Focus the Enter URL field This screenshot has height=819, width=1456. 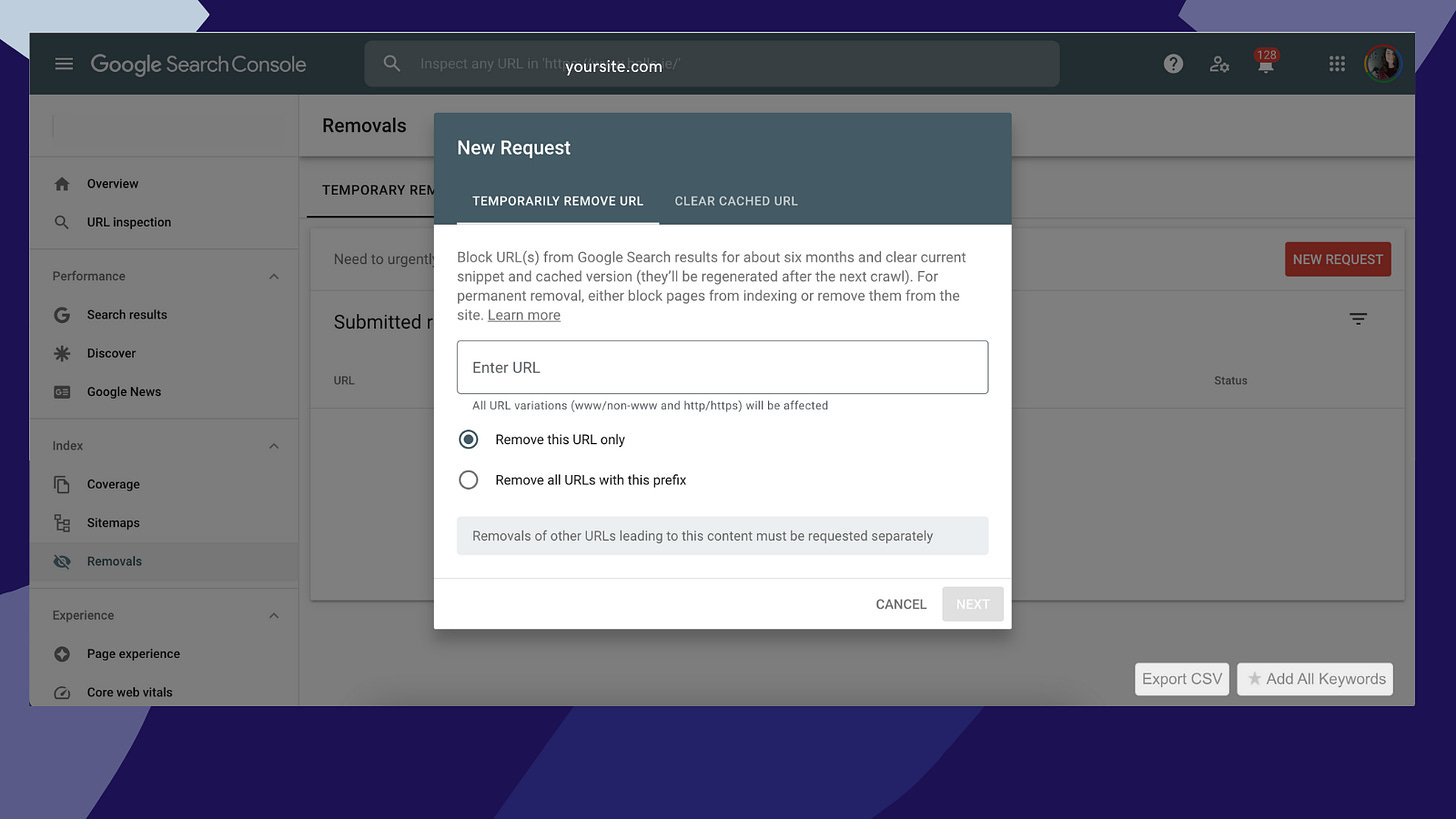click(722, 367)
